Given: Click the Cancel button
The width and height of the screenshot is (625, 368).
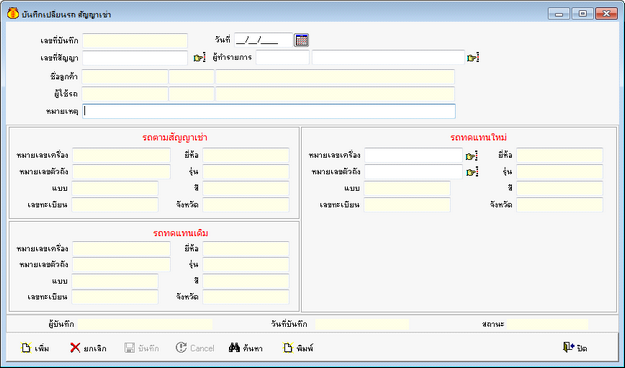Looking at the screenshot, I should pyautogui.click(x=195, y=348).
